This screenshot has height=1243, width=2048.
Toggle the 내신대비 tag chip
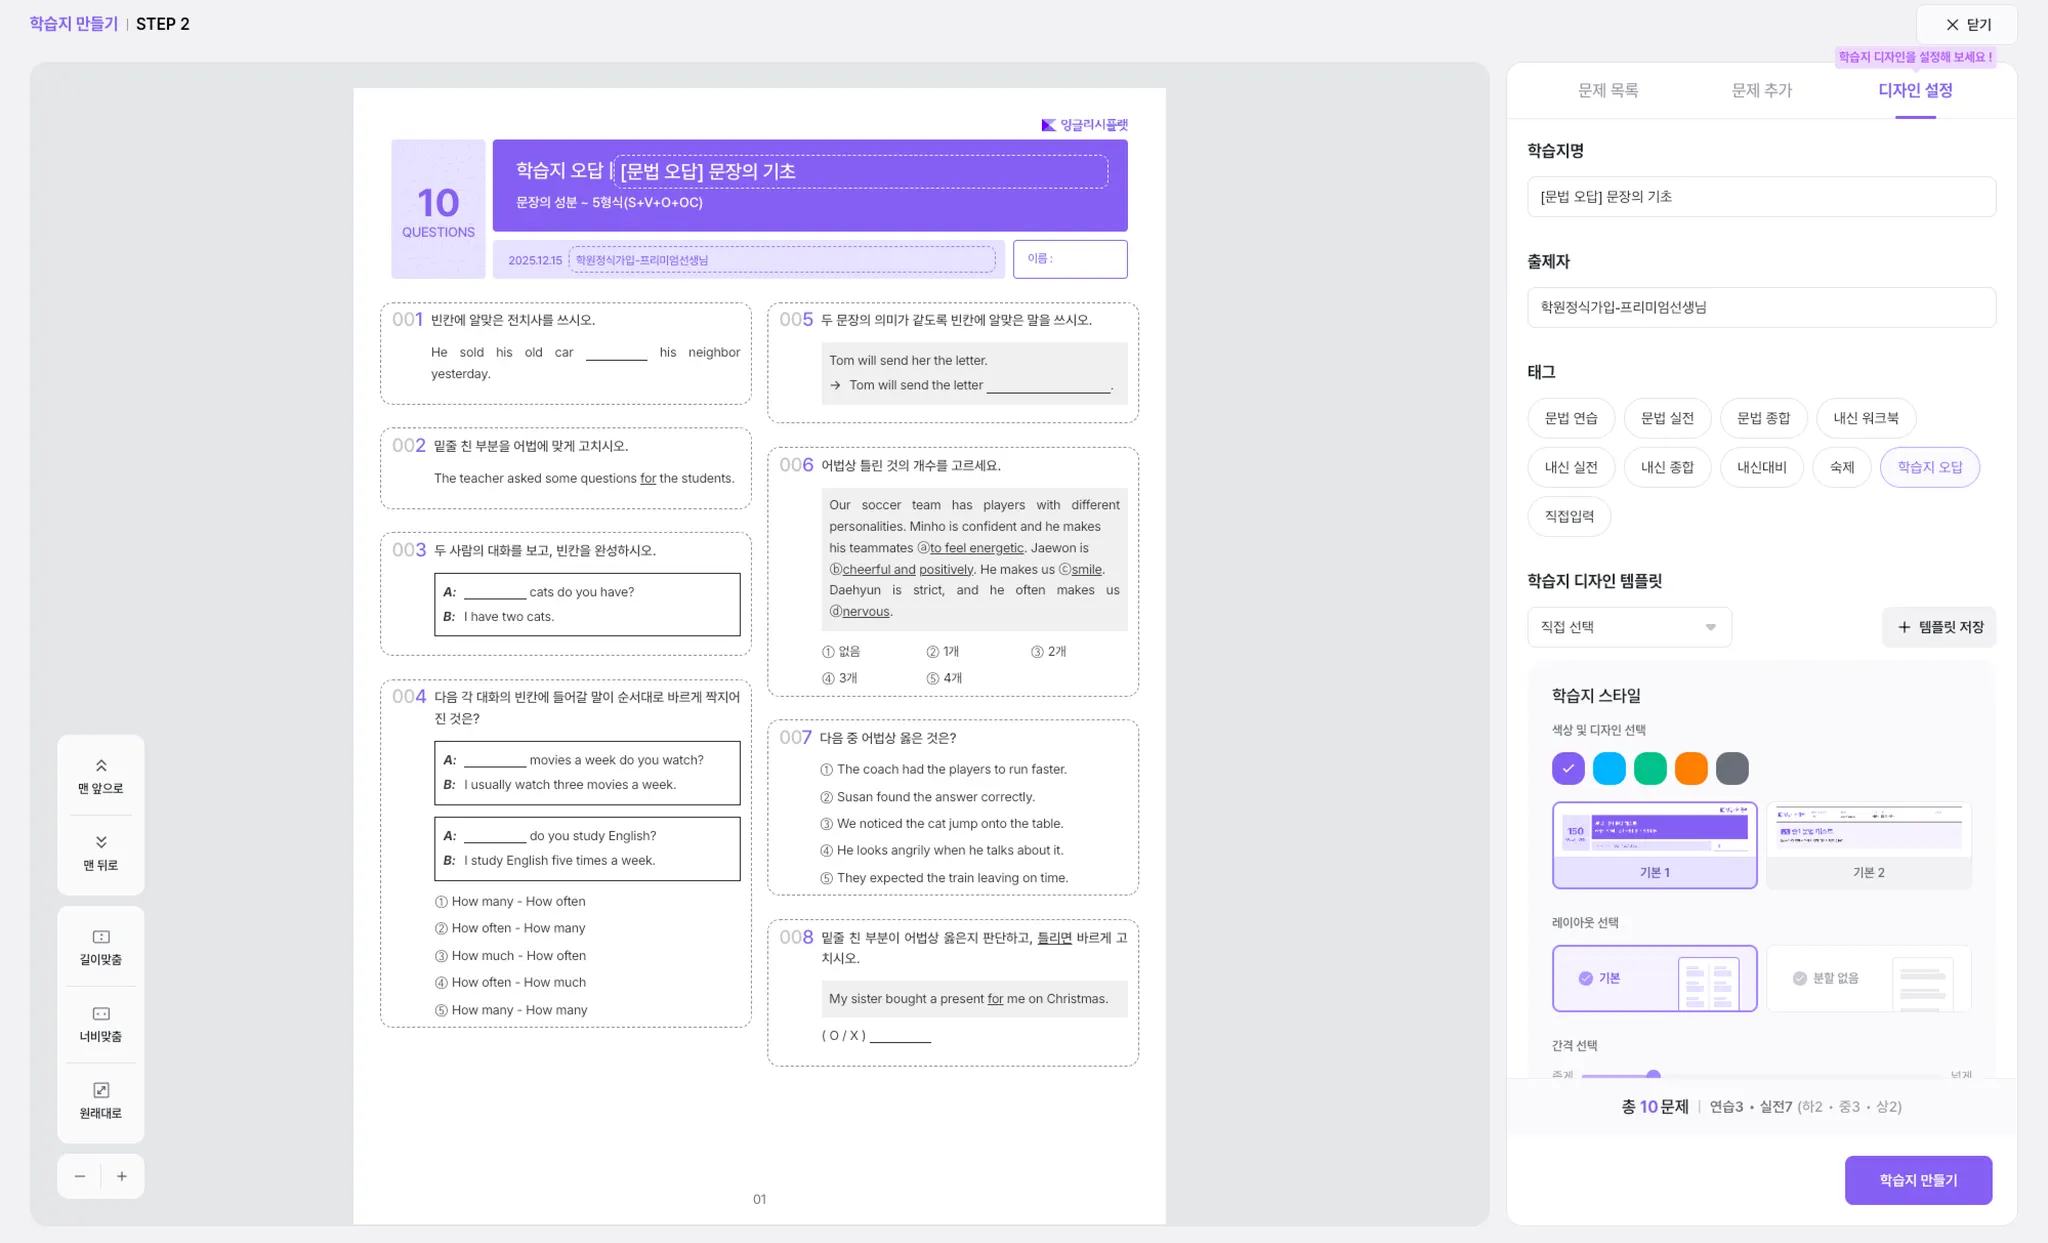(x=1761, y=467)
